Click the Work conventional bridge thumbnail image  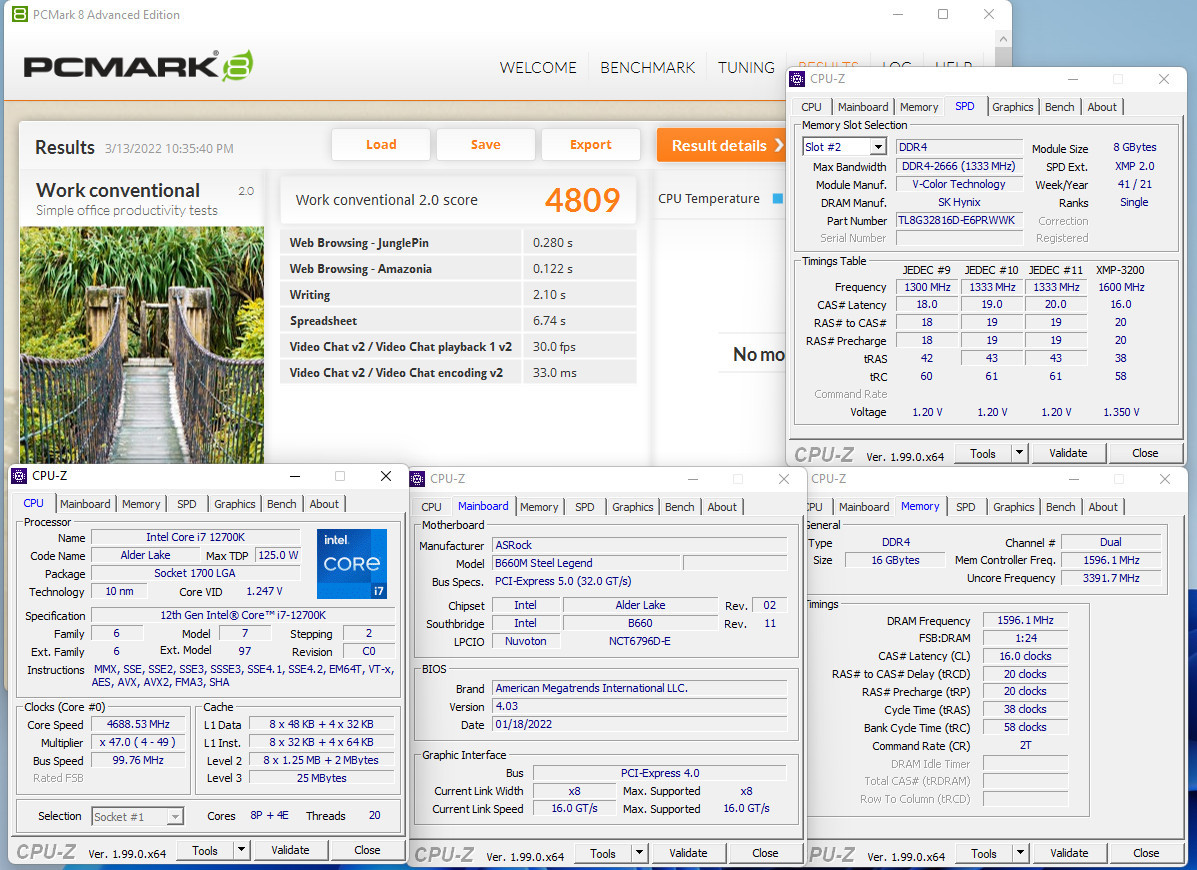[x=142, y=345]
